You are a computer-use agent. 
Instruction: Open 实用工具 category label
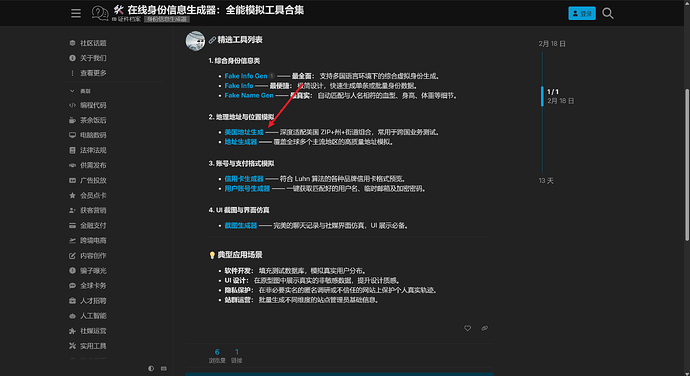93,346
